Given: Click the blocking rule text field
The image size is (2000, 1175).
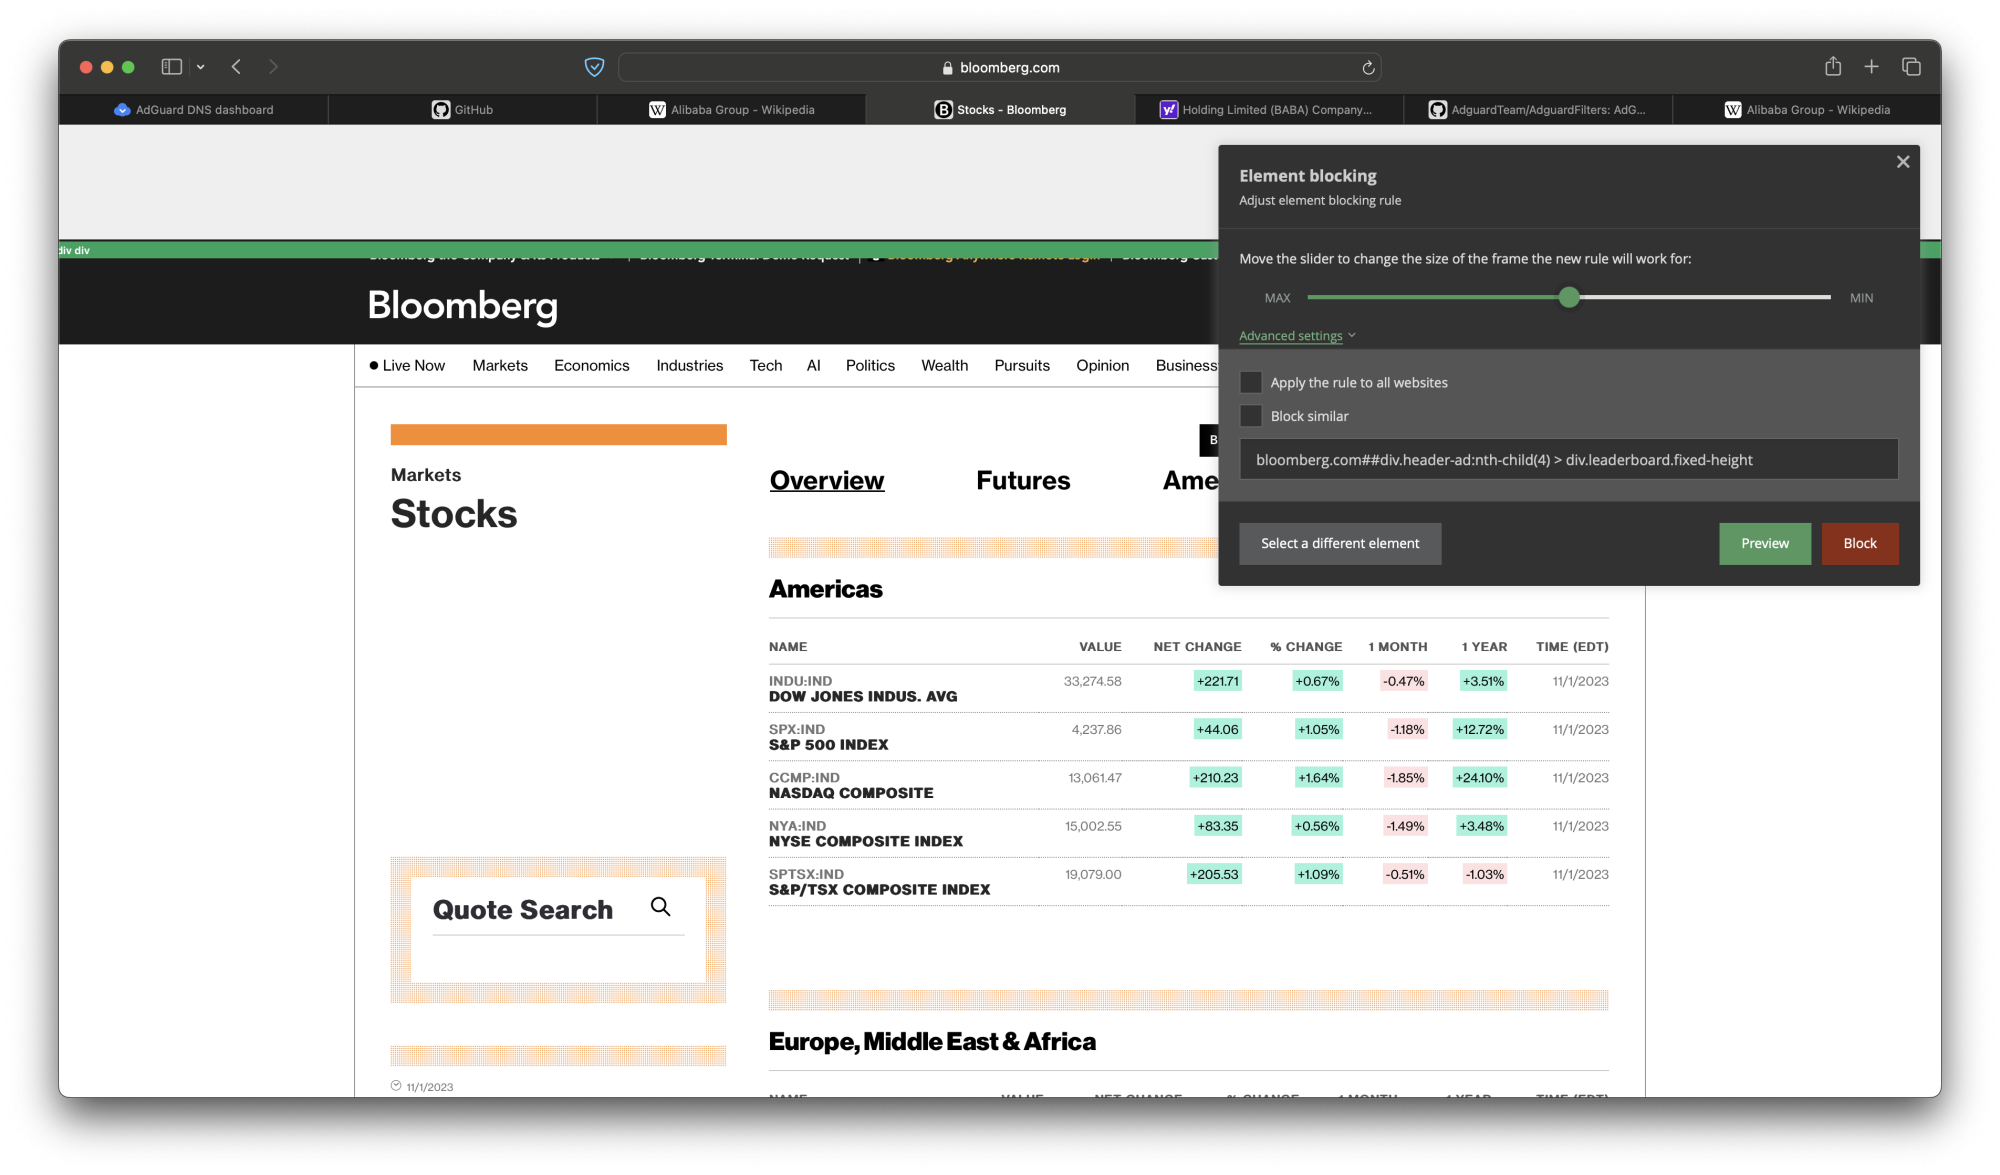Looking at the screenshot, I should [1568, 459].
